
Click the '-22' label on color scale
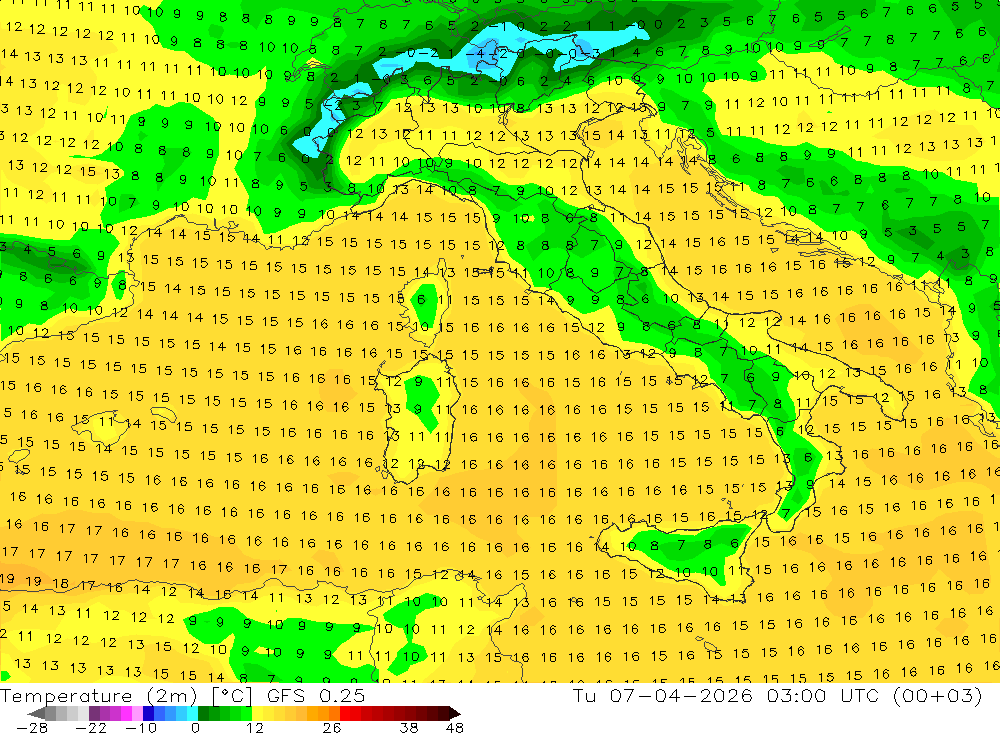[91, 727]
